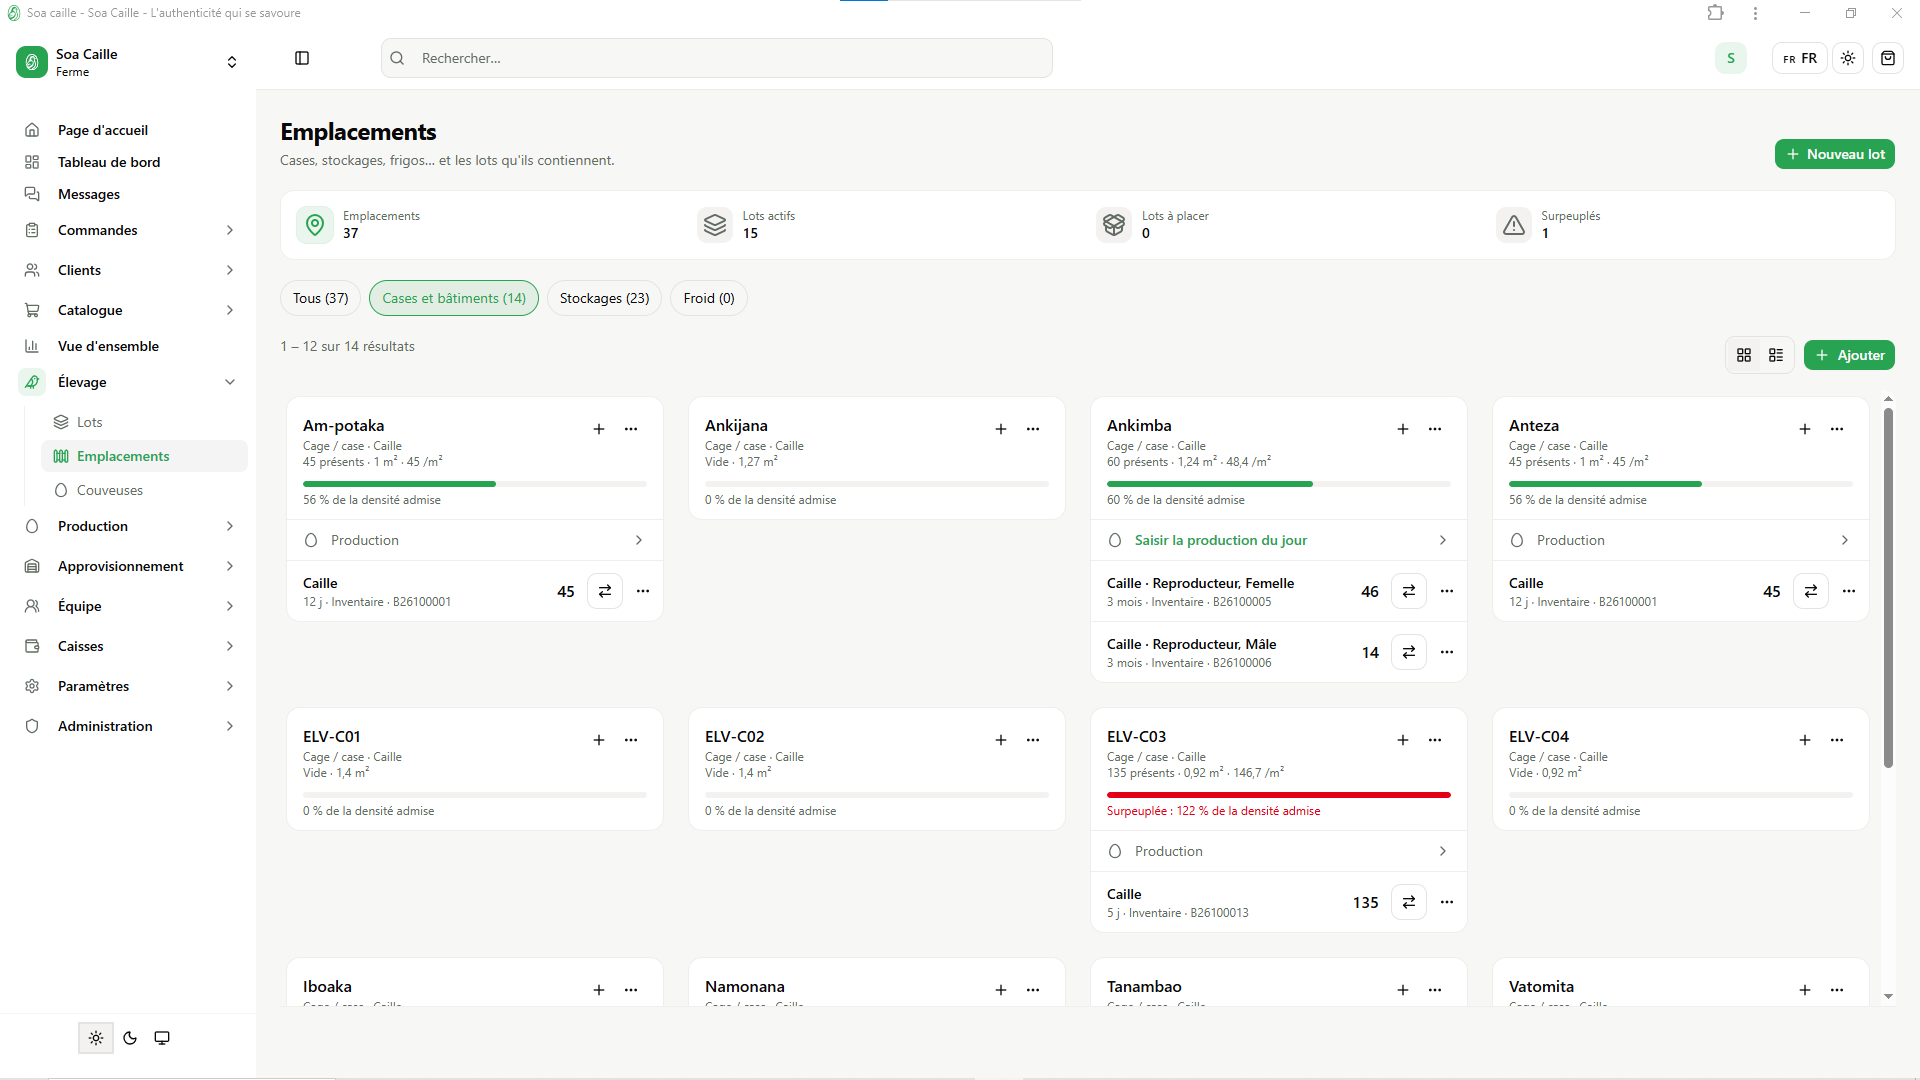Enable dark mode moon toggle
1920x1080 pixels.
coord(130,1038)
